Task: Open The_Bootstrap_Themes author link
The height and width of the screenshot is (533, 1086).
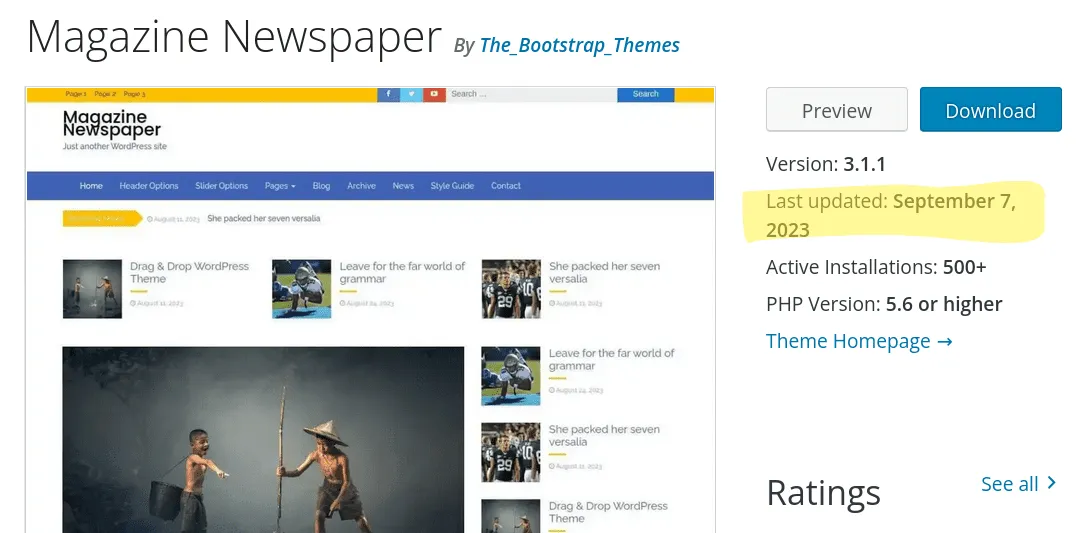Action: (579, 45)
